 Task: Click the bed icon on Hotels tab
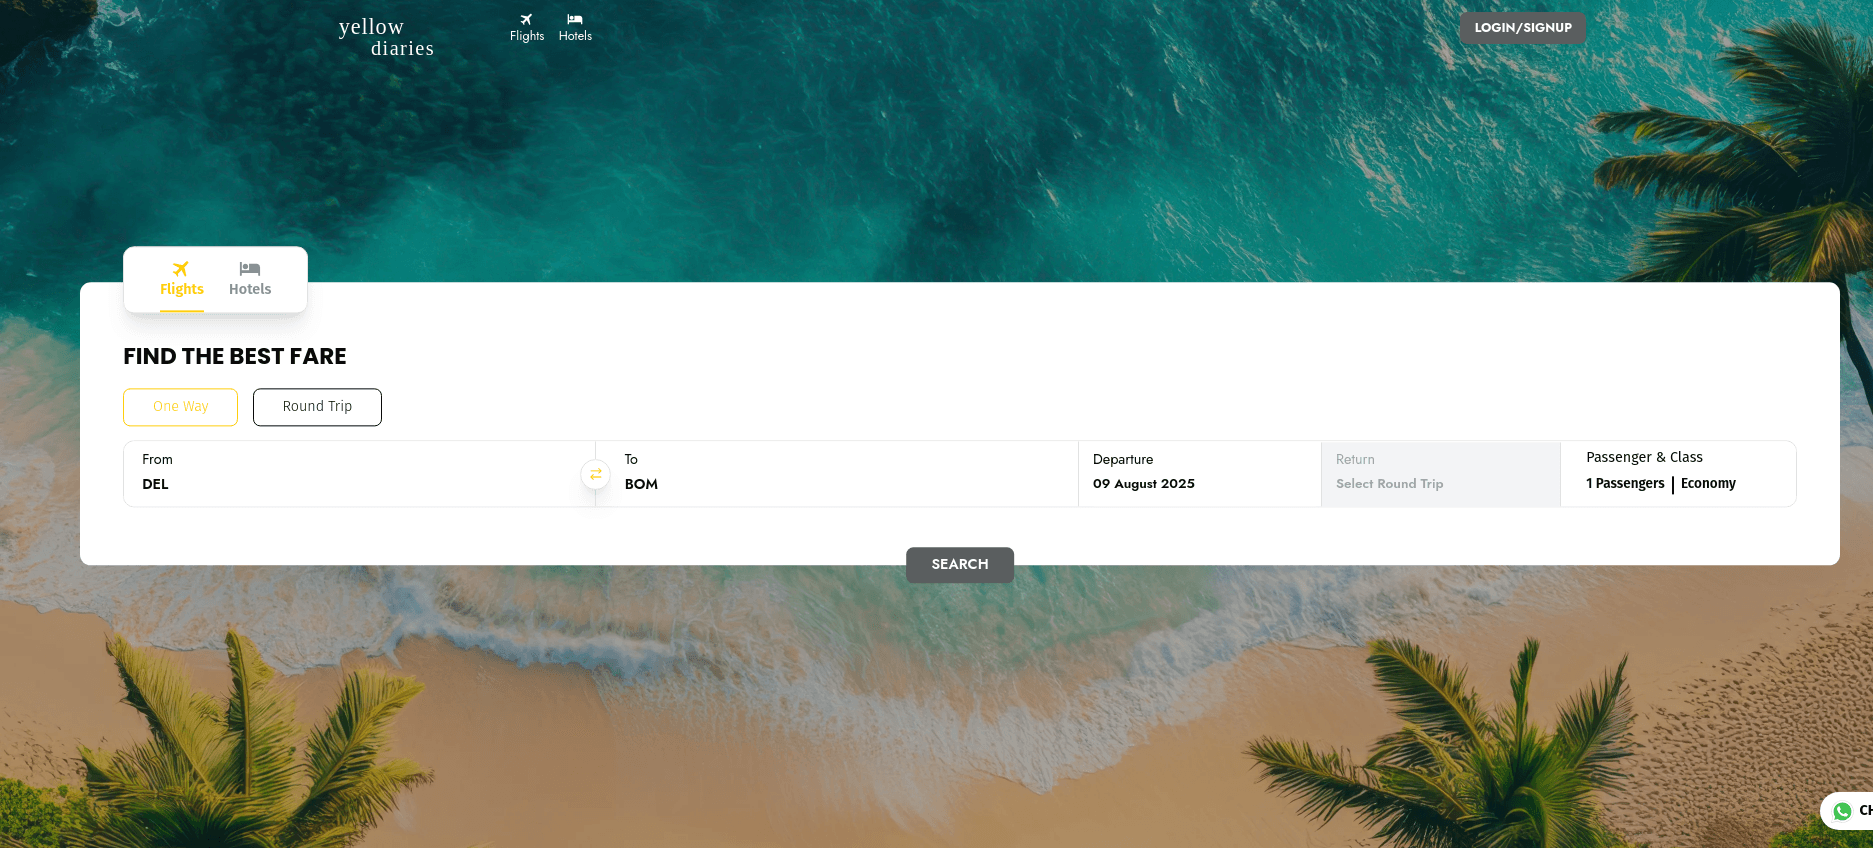pos(250,269)
